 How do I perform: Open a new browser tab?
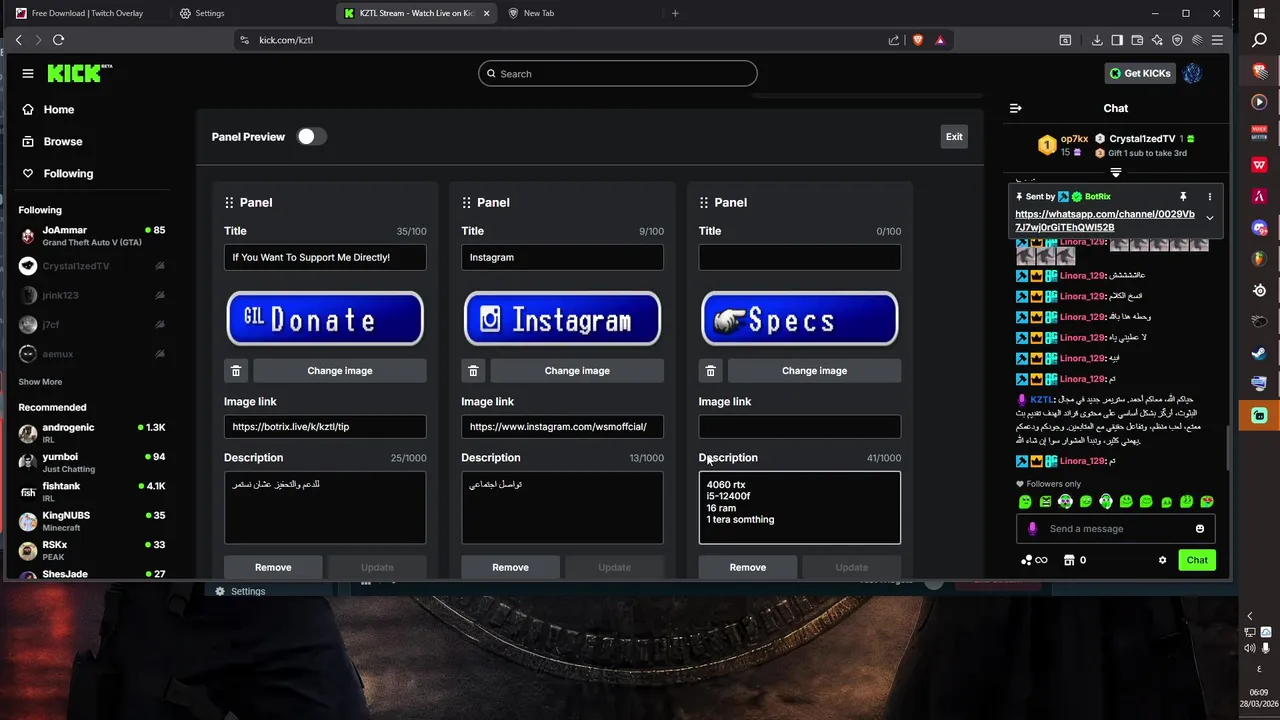675,13
